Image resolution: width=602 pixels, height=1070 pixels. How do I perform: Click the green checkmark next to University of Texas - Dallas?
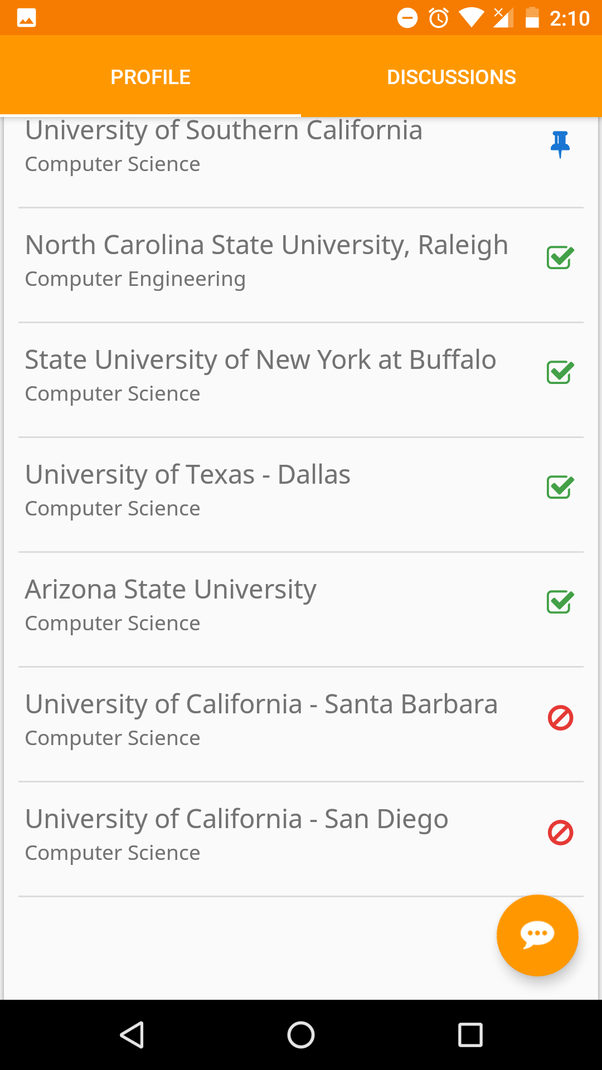click(x=559, y=487)
